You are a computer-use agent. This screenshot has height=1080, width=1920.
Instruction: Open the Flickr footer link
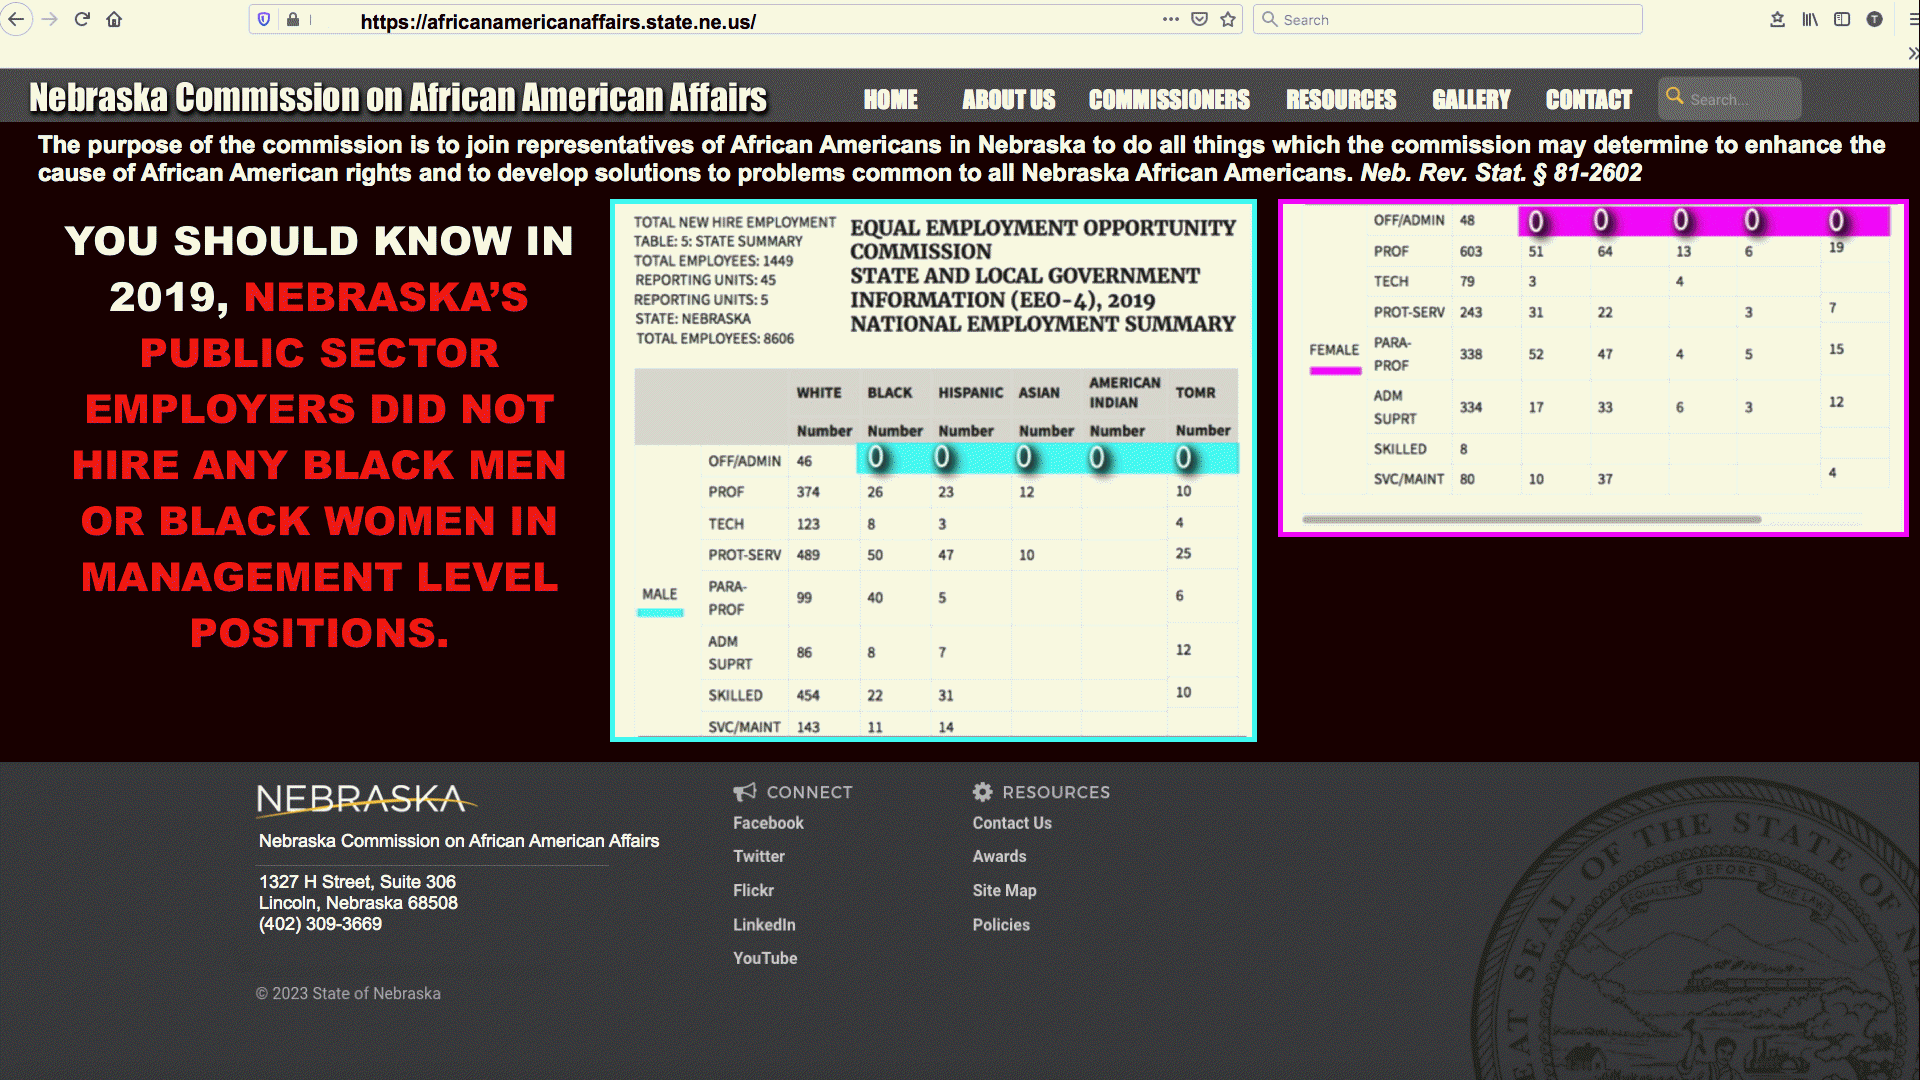[x=753, y=890]
